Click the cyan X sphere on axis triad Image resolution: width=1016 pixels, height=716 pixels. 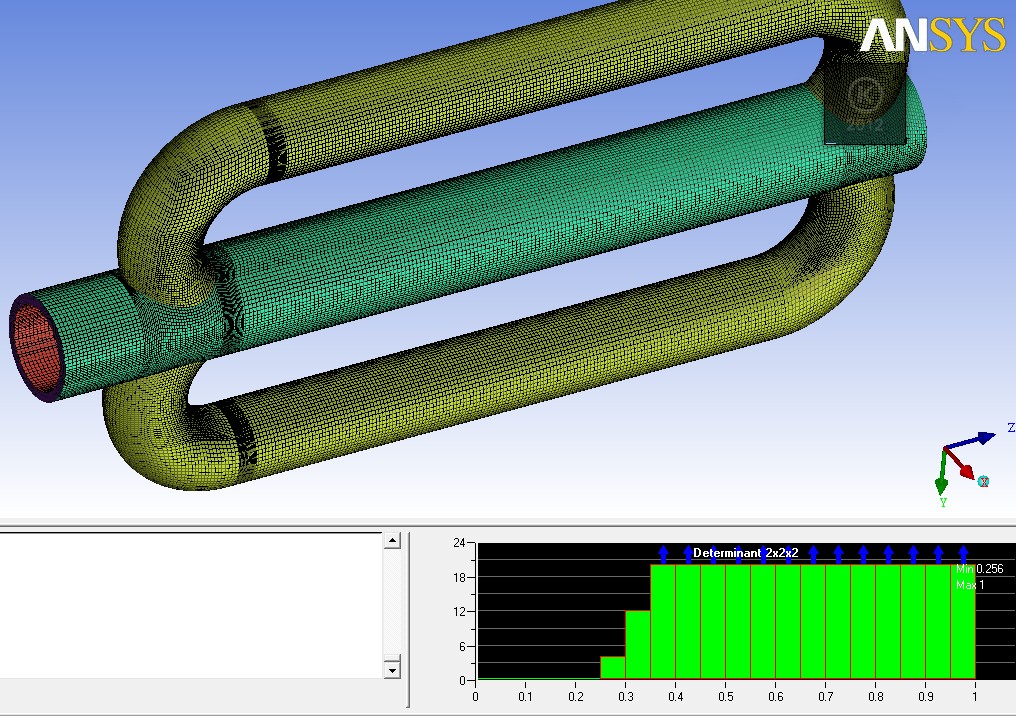[983, 482]
